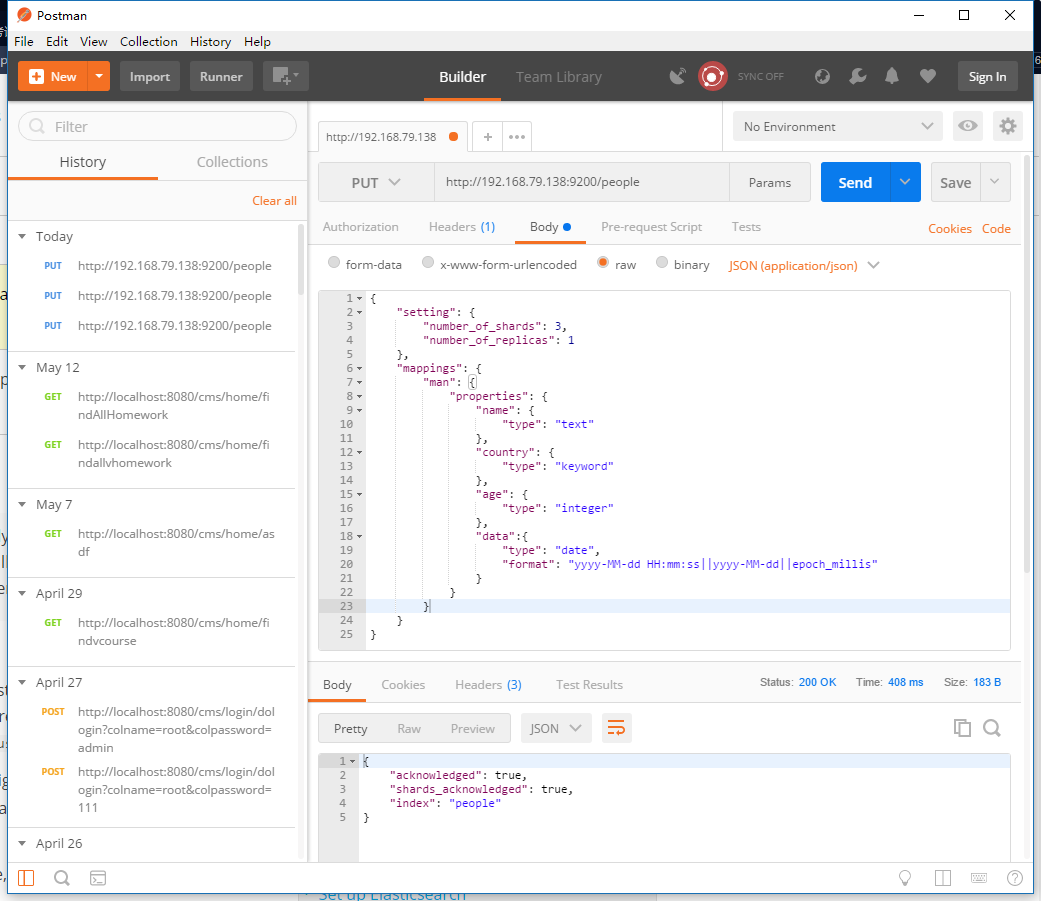Open the manage environments gear icon
Viewport: 1041px width, 901px height.
tap(1007, 126)
